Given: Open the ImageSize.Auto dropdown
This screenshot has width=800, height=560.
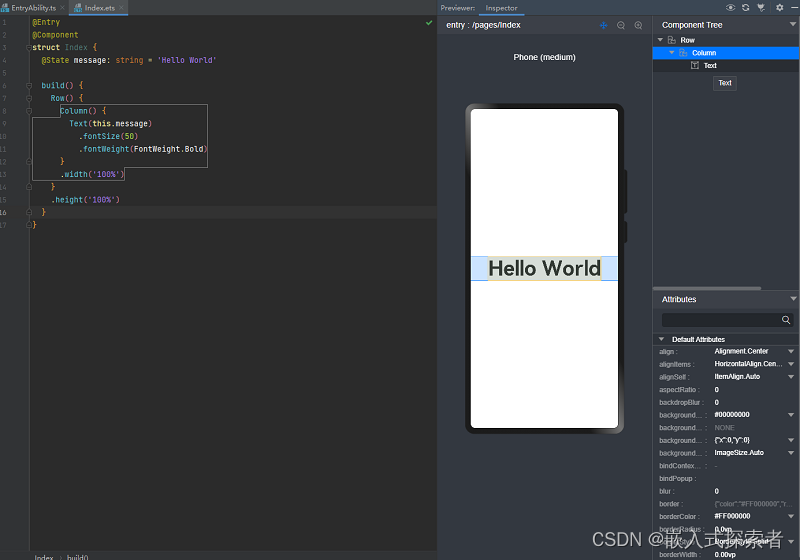Looking at the screenshot, I should pyautogui.click(x=791, y=453).
